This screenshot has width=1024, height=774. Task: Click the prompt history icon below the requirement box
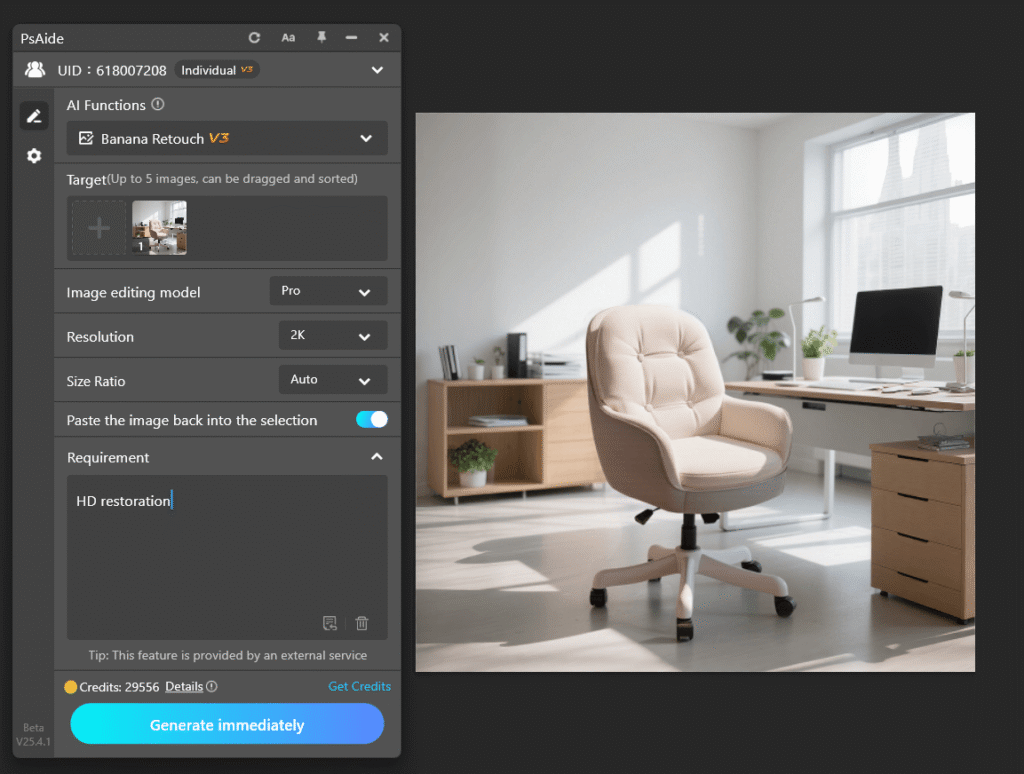tap(330, 622)
